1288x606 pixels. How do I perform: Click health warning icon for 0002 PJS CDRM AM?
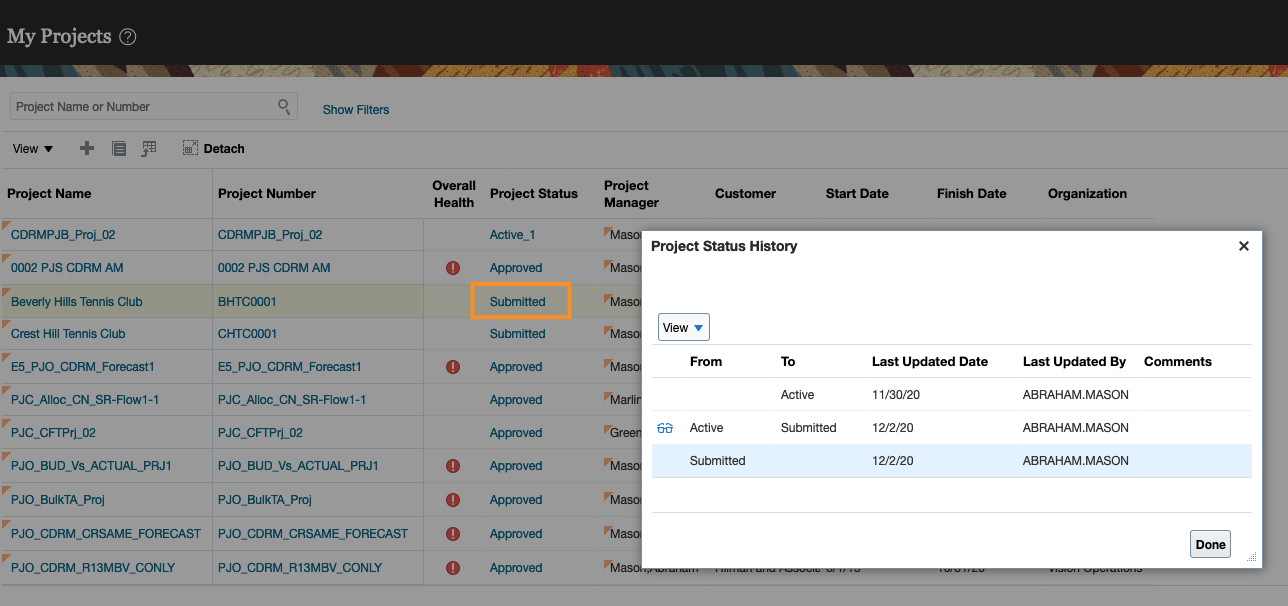coord(453,268)
